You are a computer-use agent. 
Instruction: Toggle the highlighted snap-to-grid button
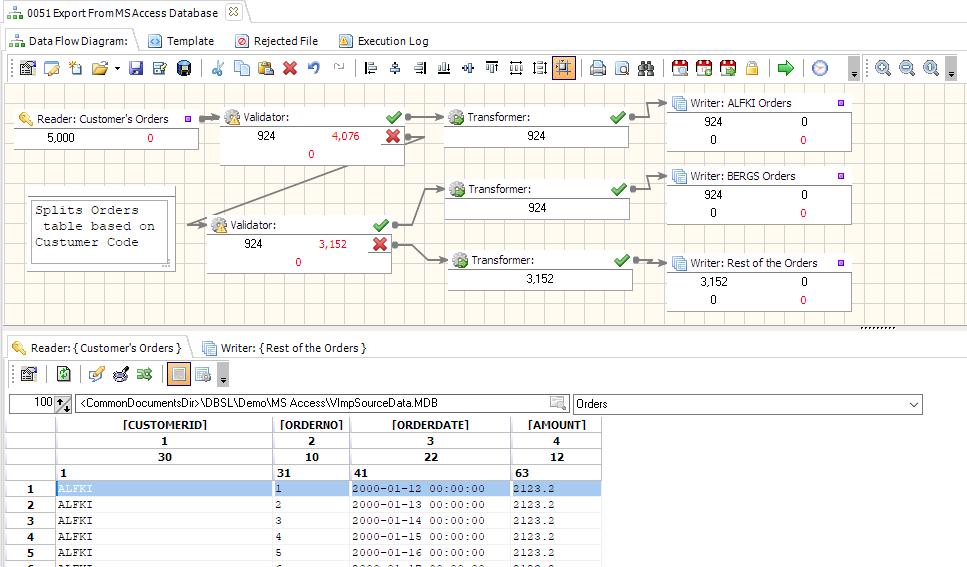pyautogui.click(x=564, y=68)
